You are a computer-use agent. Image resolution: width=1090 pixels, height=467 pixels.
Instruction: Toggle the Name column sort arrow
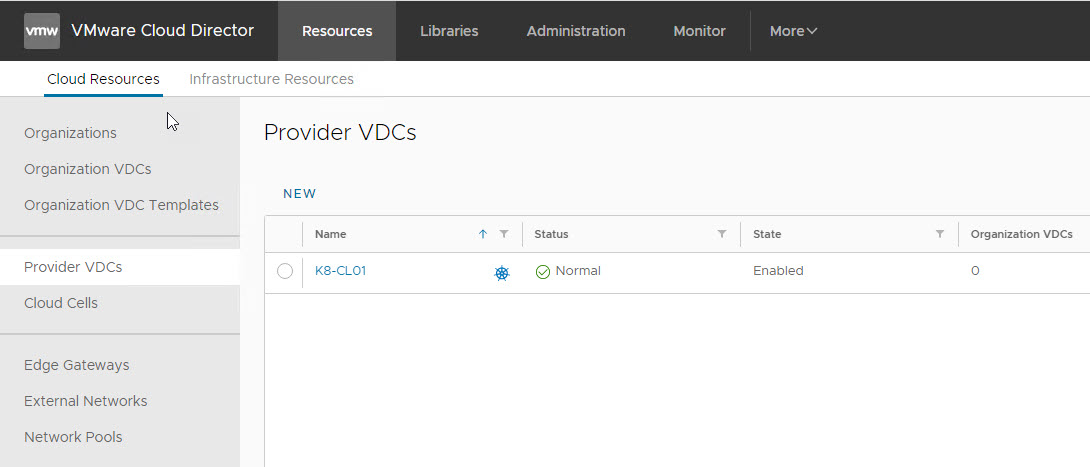pyautogui.click(x=483, y=234)
